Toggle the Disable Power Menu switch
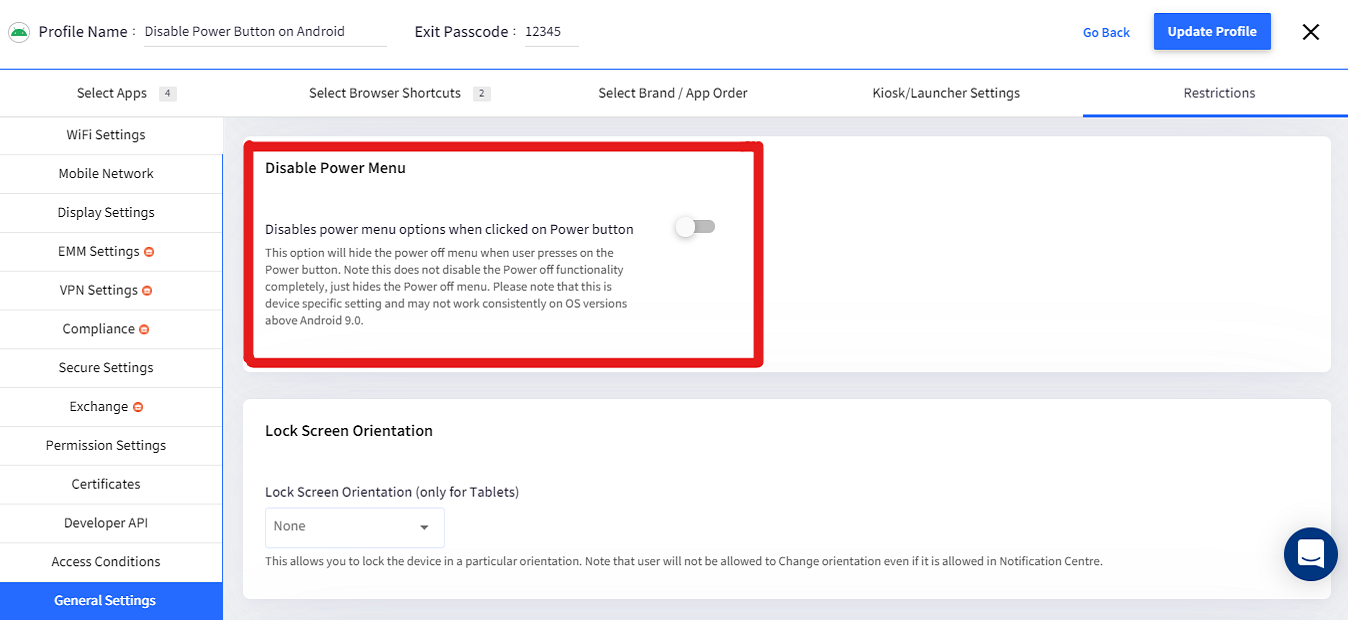 (695, 227)
